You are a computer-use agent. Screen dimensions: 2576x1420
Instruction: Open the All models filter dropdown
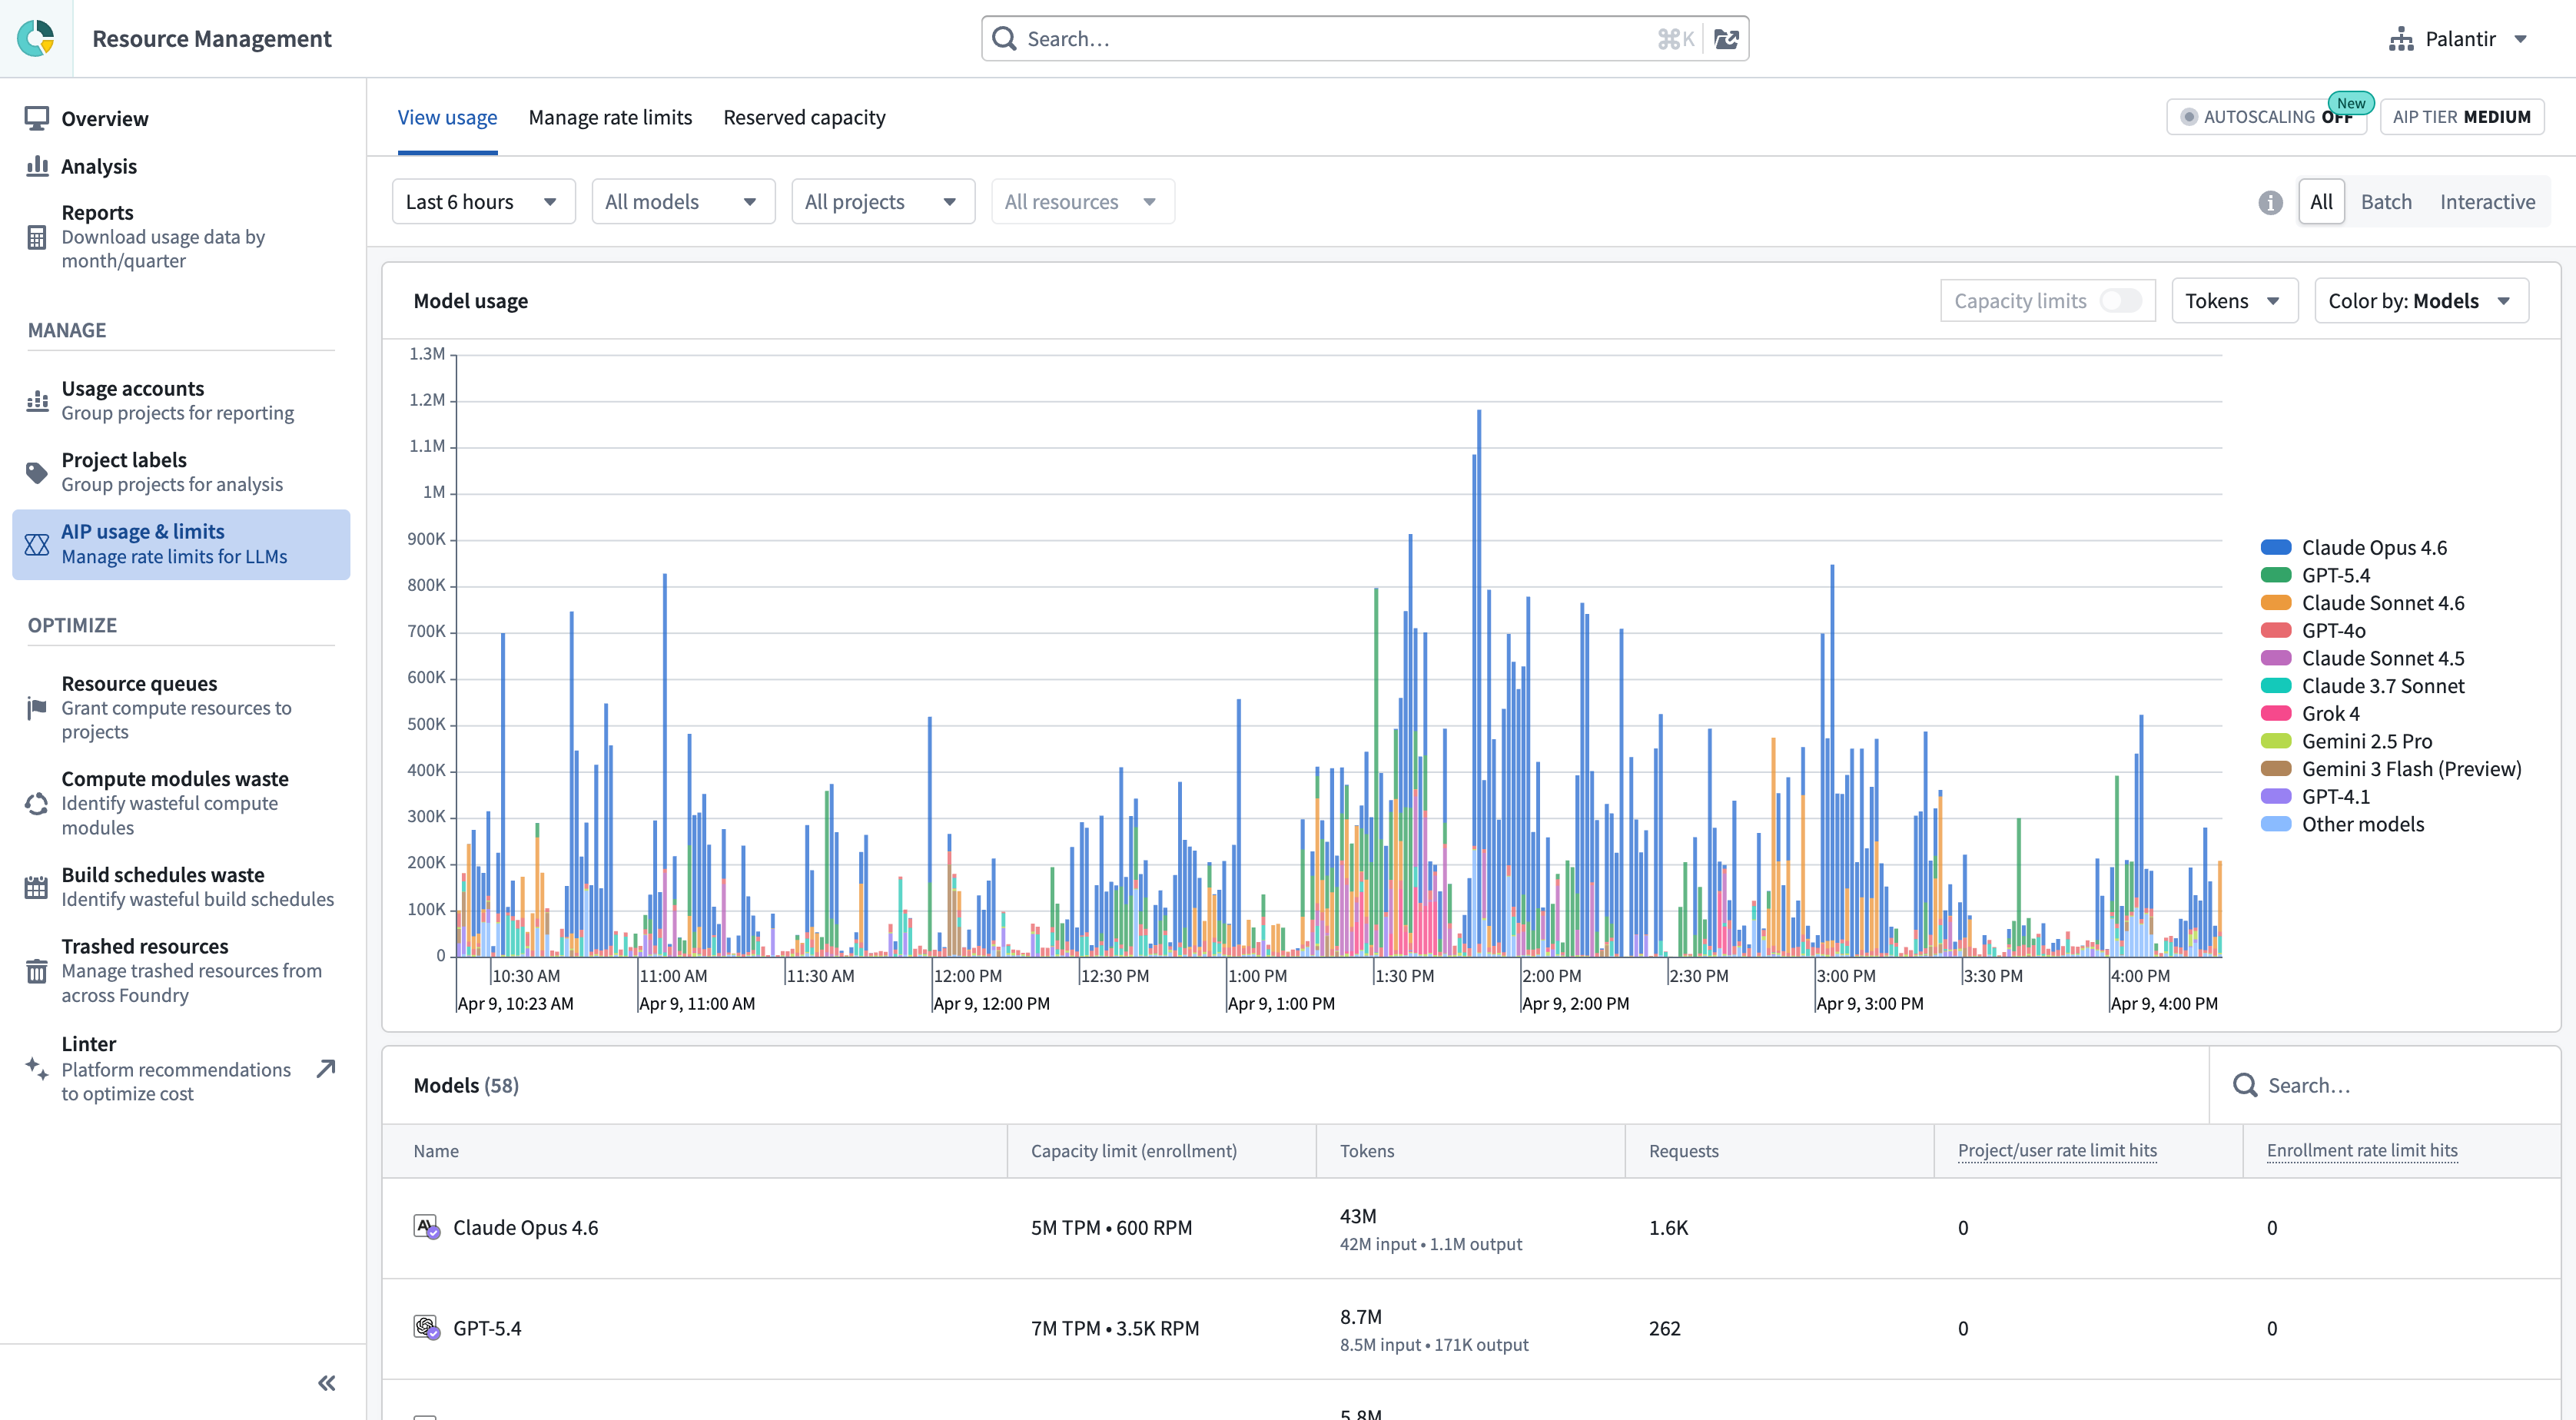(x=683, y=202)
